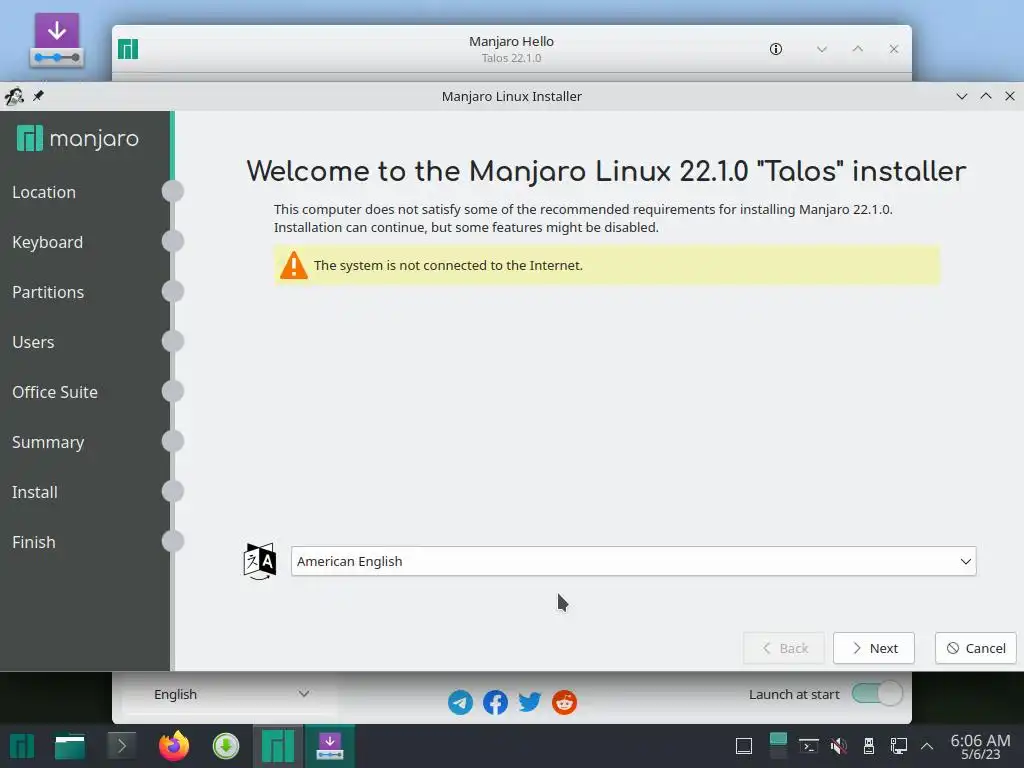This screenshot has height=768, width=1024.
Task: Open the English dropdown in Manjaro Hello
Action: pos(231,694)
